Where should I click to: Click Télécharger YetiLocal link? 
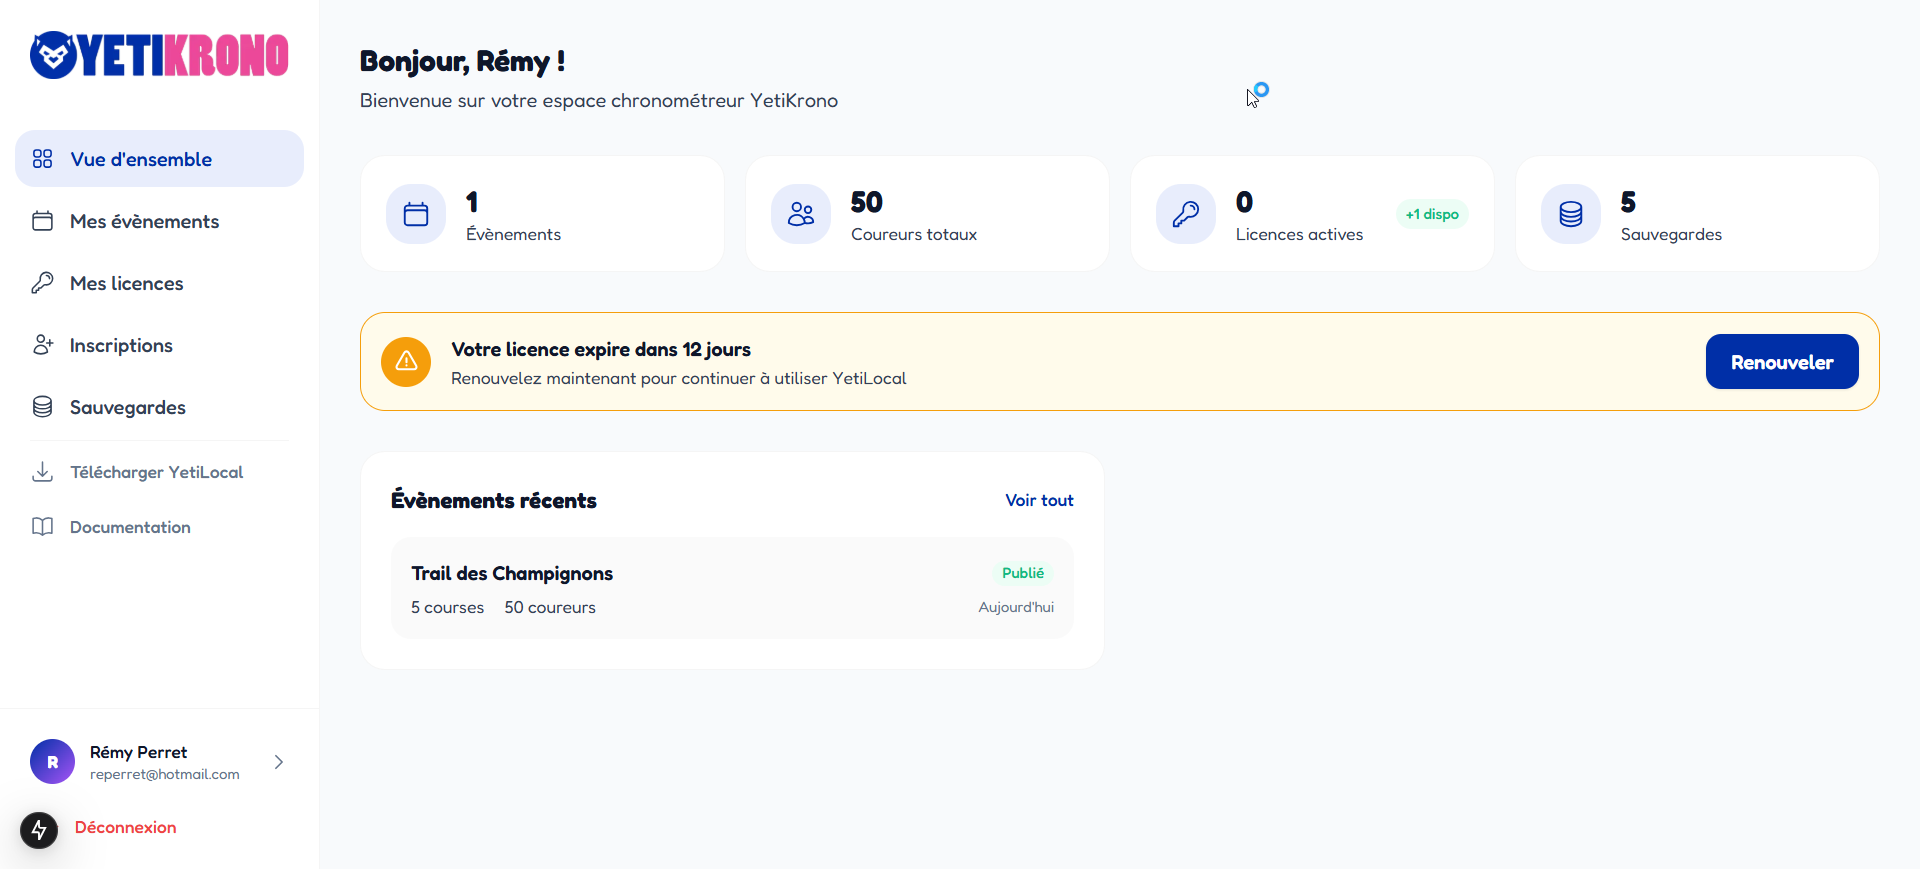(x=156, y=472)
